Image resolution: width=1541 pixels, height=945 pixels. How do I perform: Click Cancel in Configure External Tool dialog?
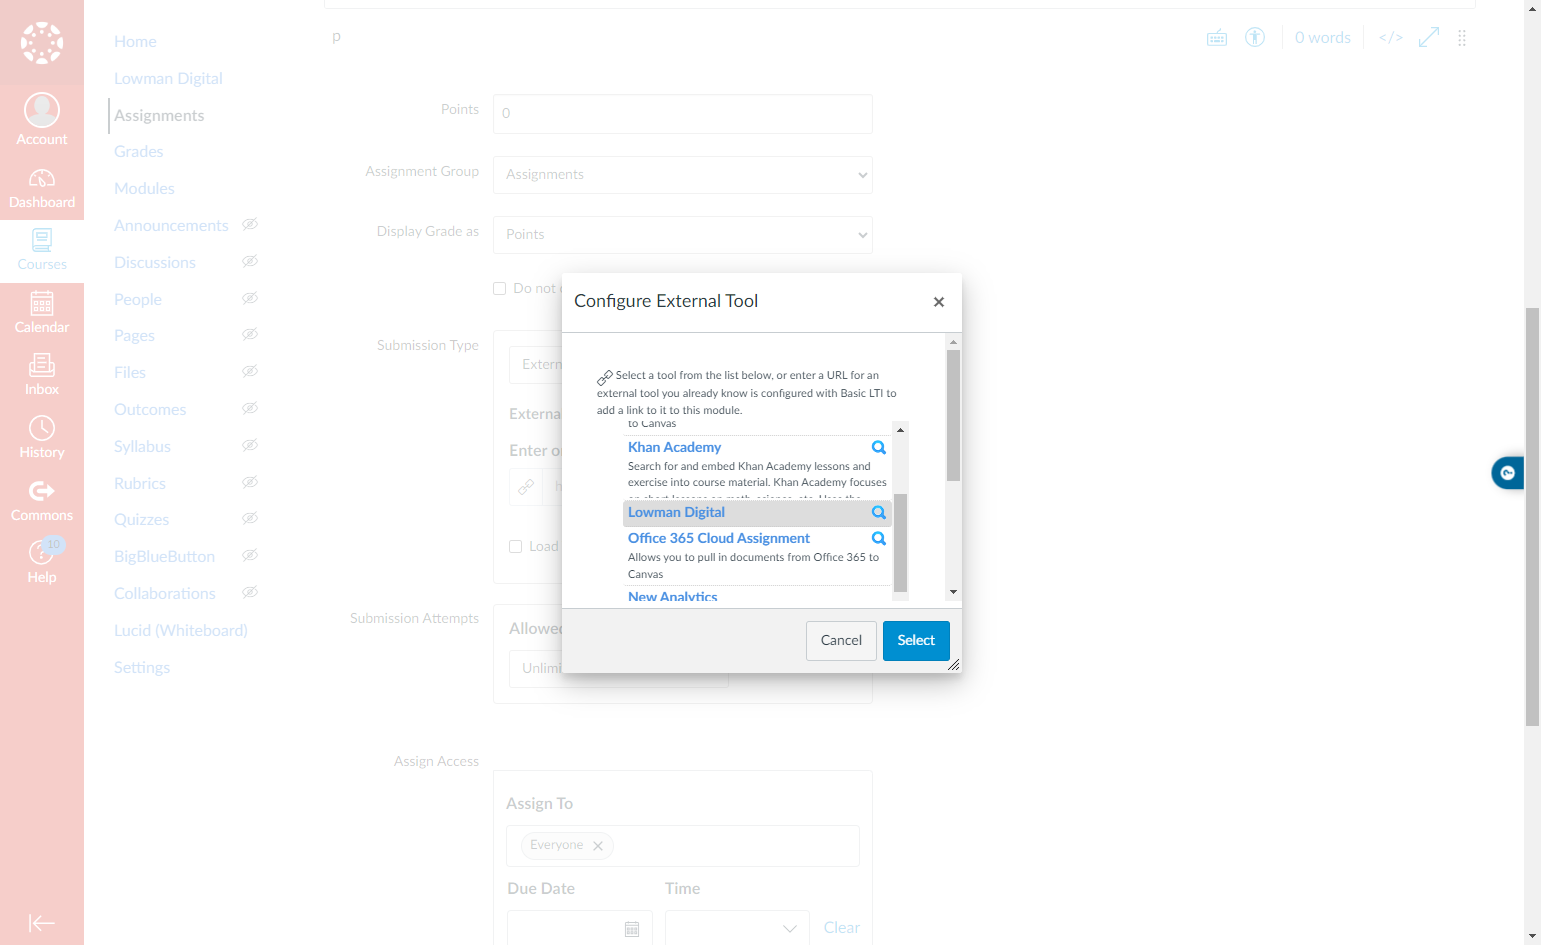coord(841,641)
